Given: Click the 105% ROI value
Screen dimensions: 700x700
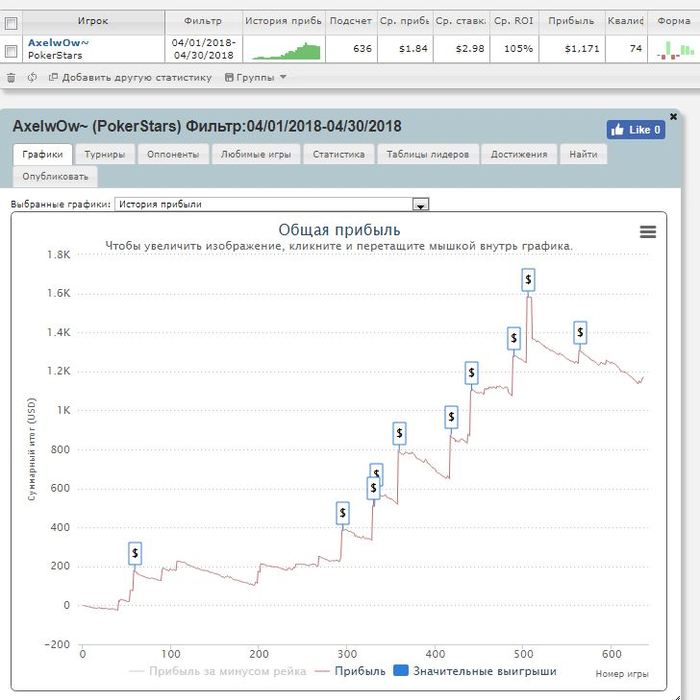Looking at the screenshot, I should tap(518, 49).
